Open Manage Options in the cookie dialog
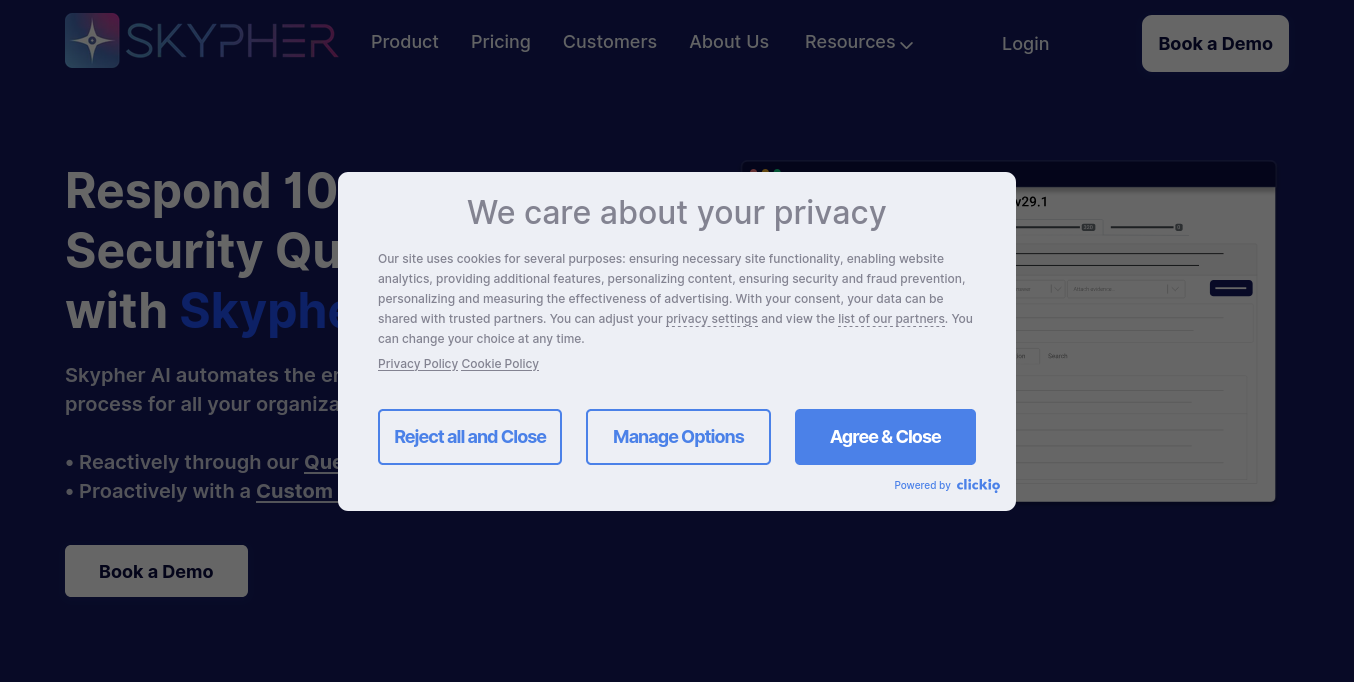 click(678, 437)
